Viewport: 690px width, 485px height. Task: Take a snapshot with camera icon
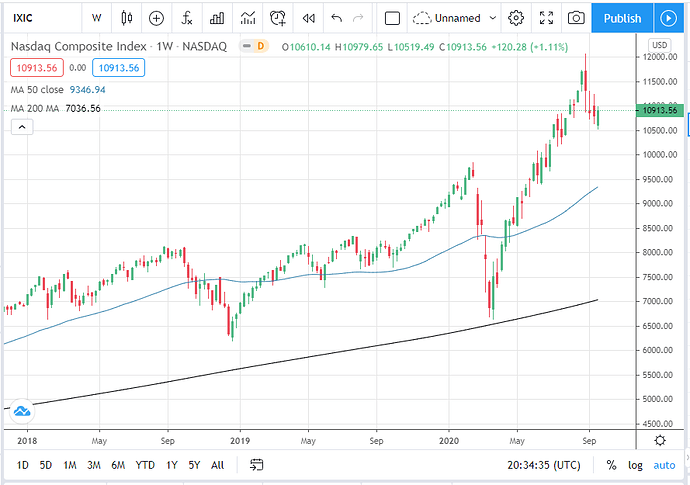[576, 18]
